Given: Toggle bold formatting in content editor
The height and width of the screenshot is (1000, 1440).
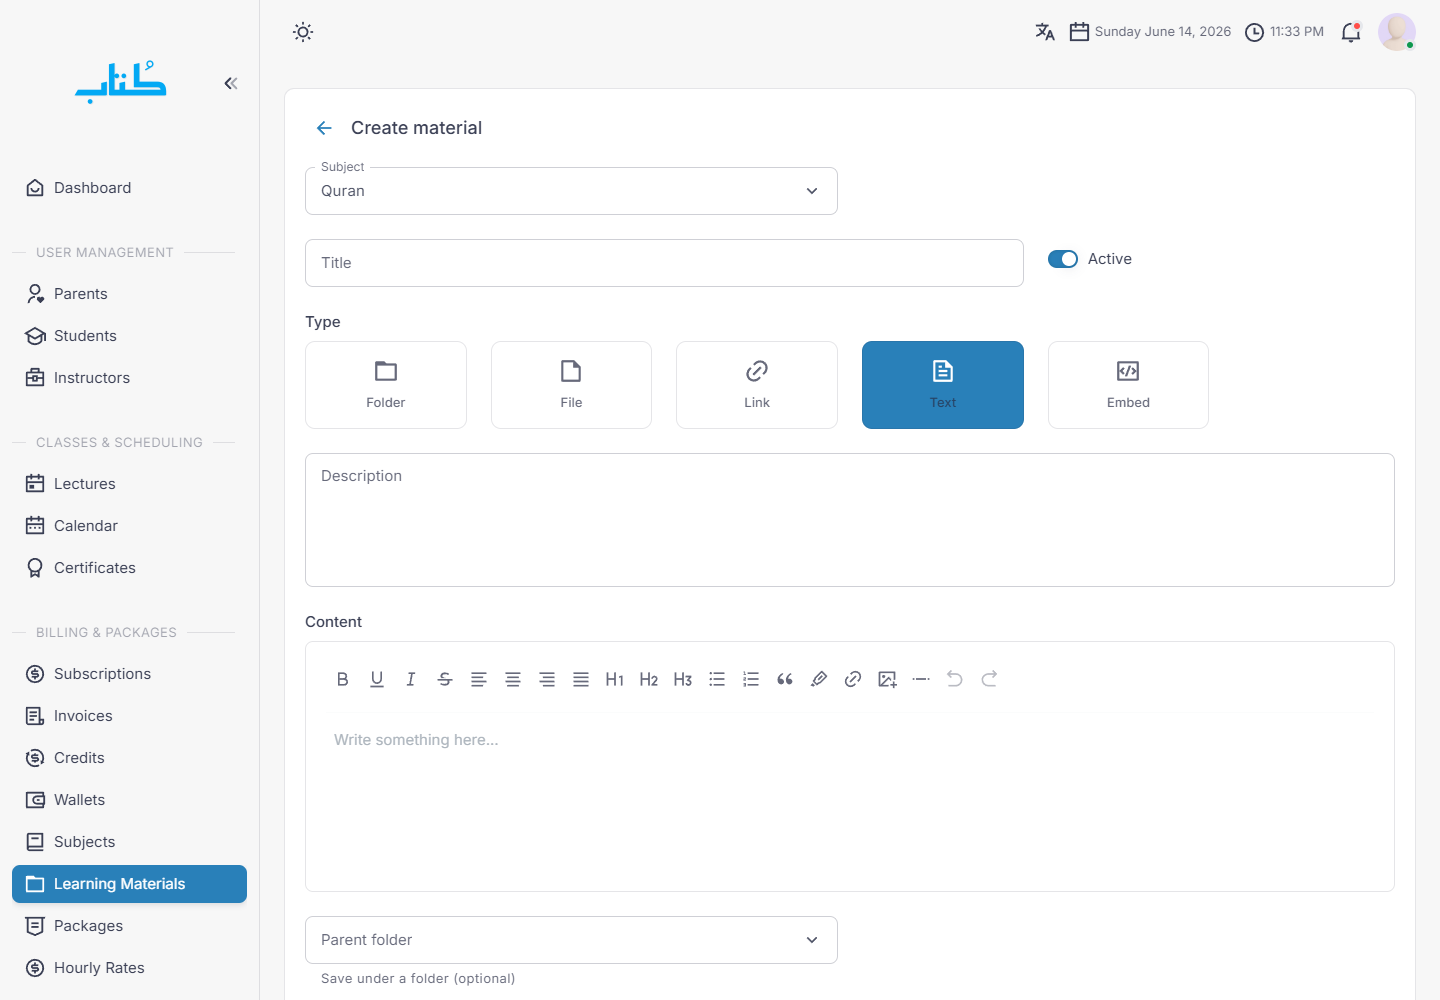Looking at the screenshot, I should pos(343,679).
